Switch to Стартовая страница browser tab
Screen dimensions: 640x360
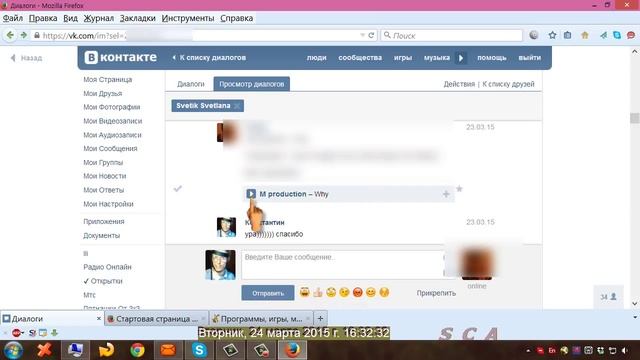point(156,319)
